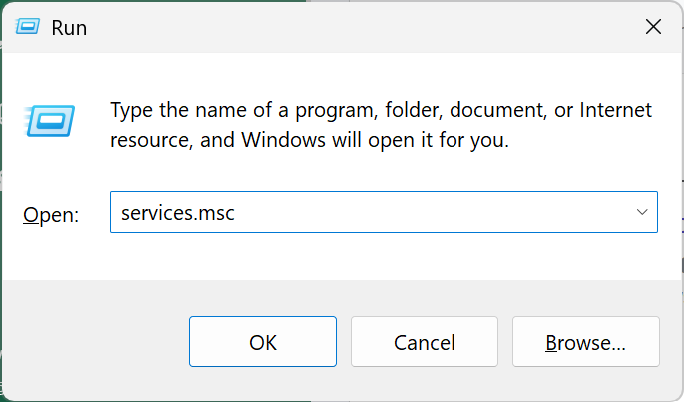684x402 pixels.
Task: Dismiss the dialog with Cancel
Action: [x=425, y=342]
